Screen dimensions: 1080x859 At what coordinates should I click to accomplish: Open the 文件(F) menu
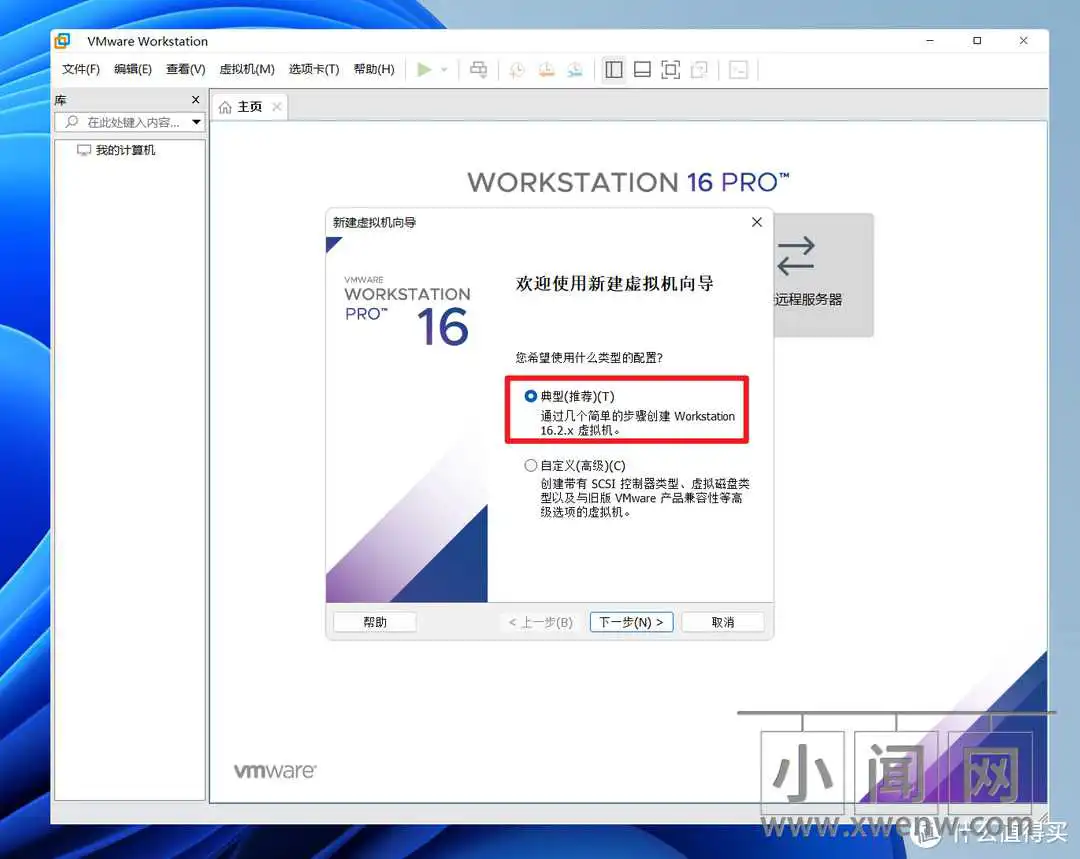click(x=81, y=70)
